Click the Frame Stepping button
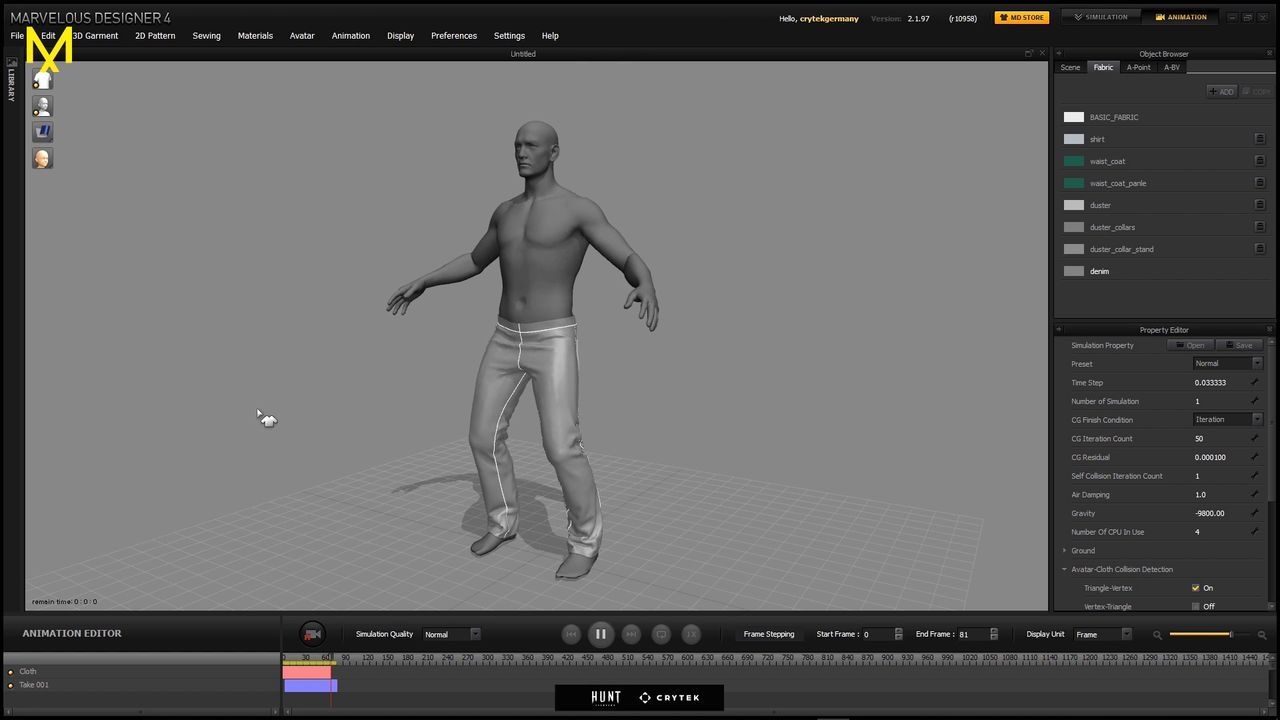 (769, 634)
